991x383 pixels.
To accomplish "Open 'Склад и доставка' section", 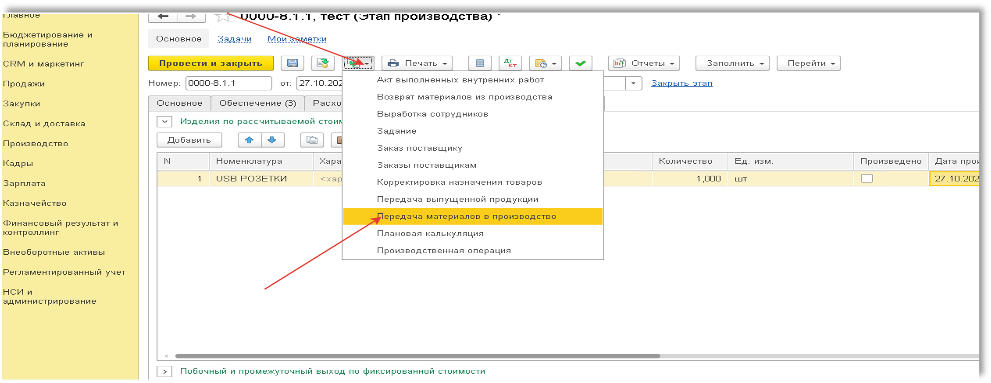I will click(x=44, y=123).
